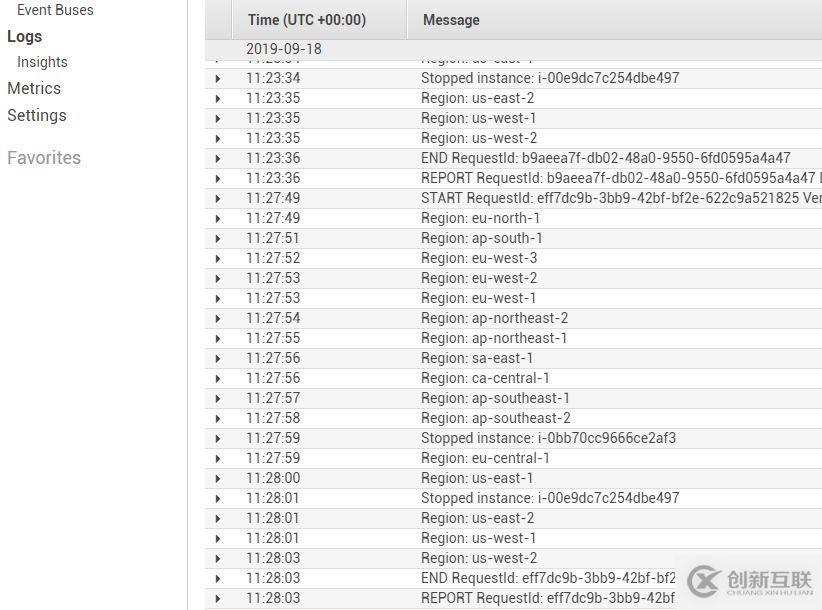Click the END RequestId b9aeea7f message text
This screenshot has width=822, height=610.
pos(605,158)
